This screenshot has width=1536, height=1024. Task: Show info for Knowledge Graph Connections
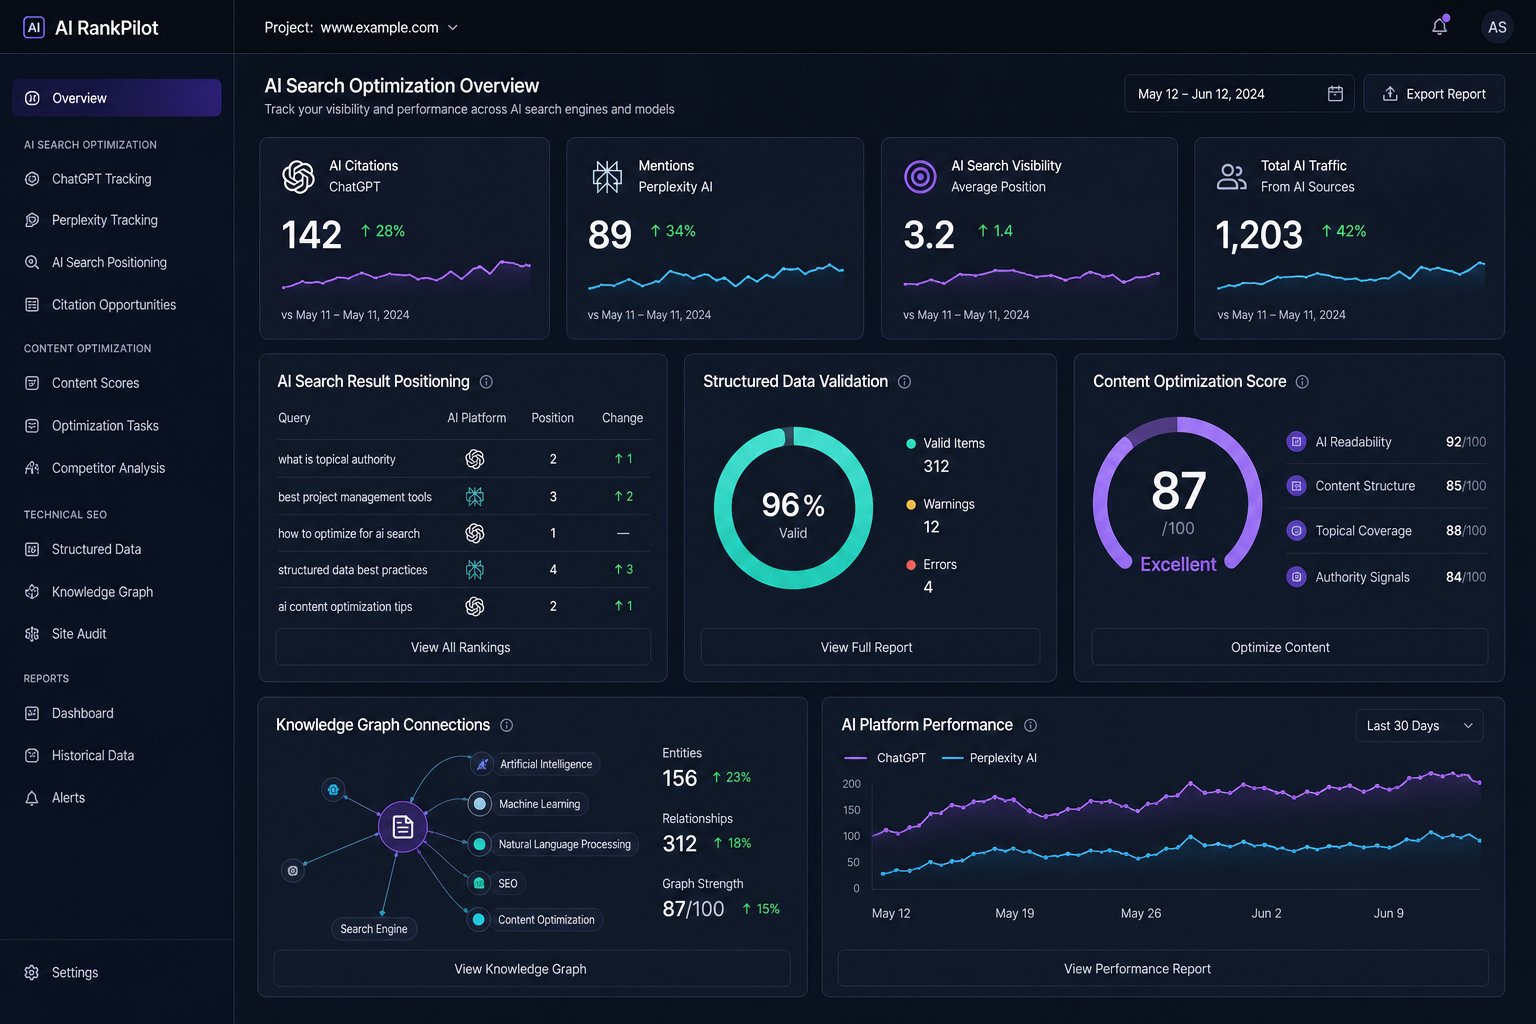click(x=506, y=725)
